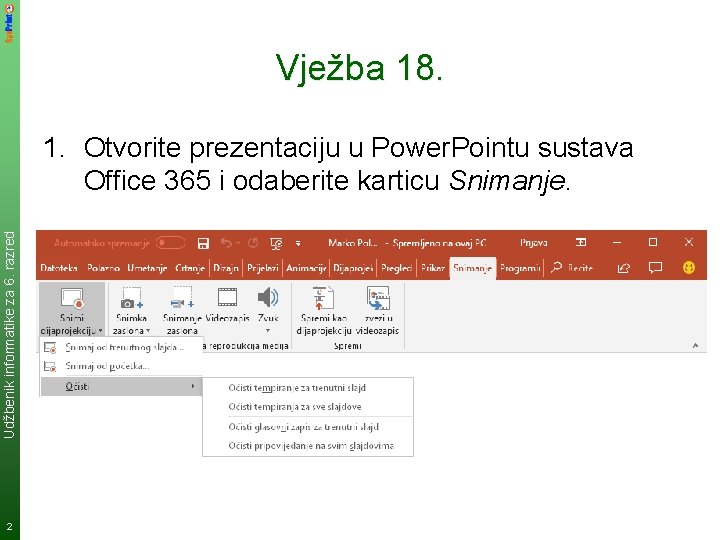Click the Save floppy disk icon

(x=203, y=243)
